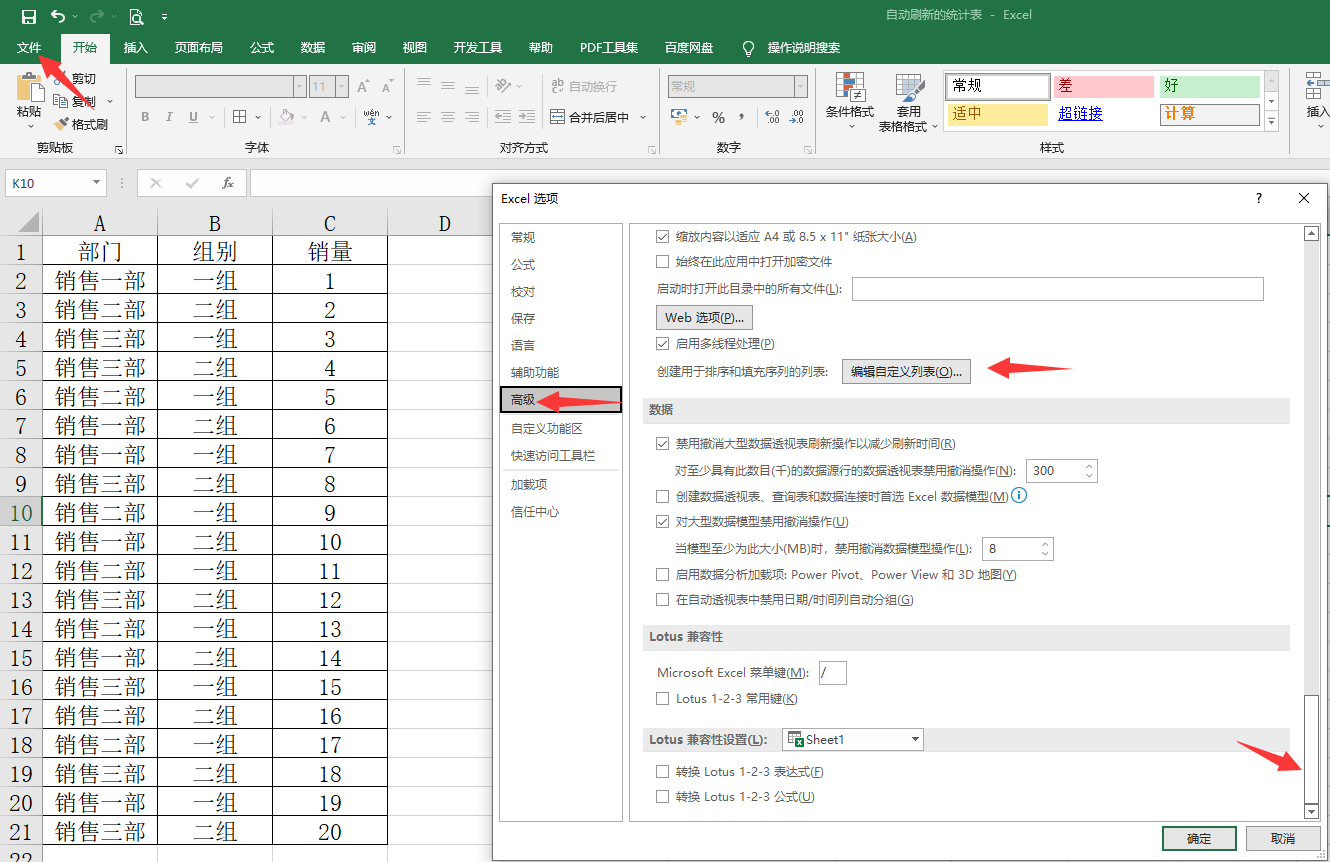Click the 确定 OK button
1330x862 pixels.
click(x=1199, y=838)
